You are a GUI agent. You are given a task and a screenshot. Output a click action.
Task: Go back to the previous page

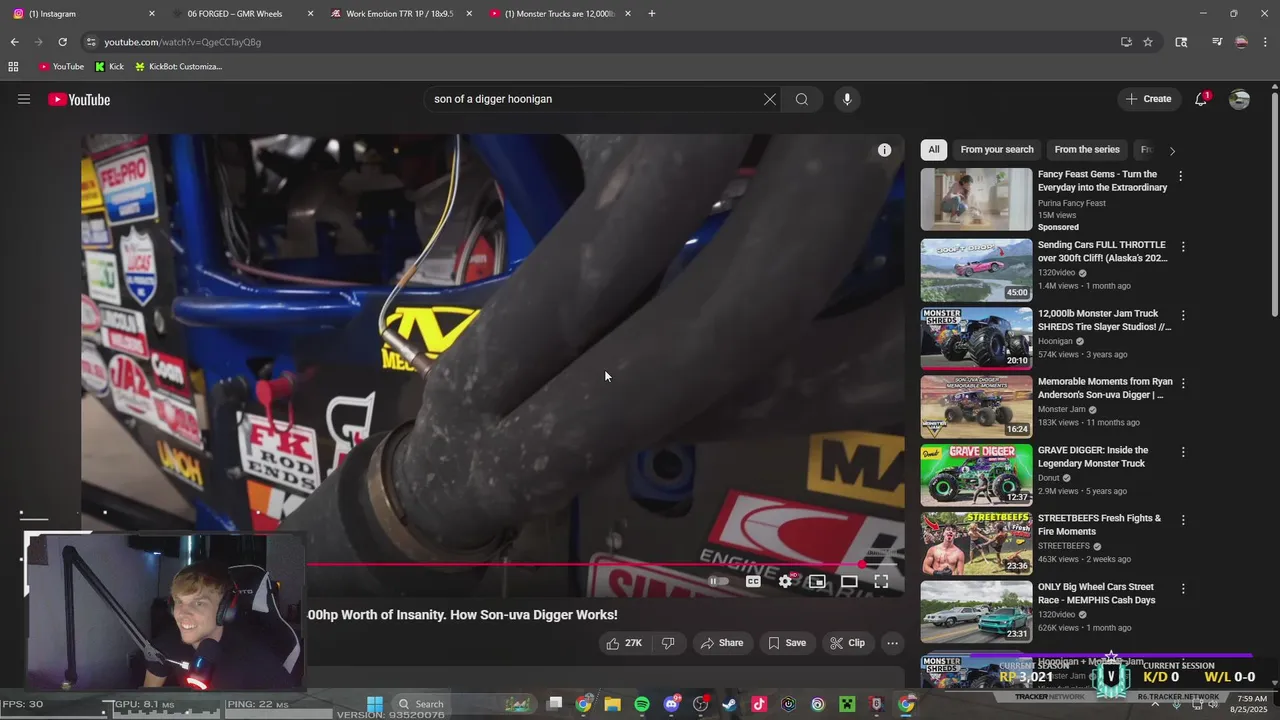[x=14, y=42]
